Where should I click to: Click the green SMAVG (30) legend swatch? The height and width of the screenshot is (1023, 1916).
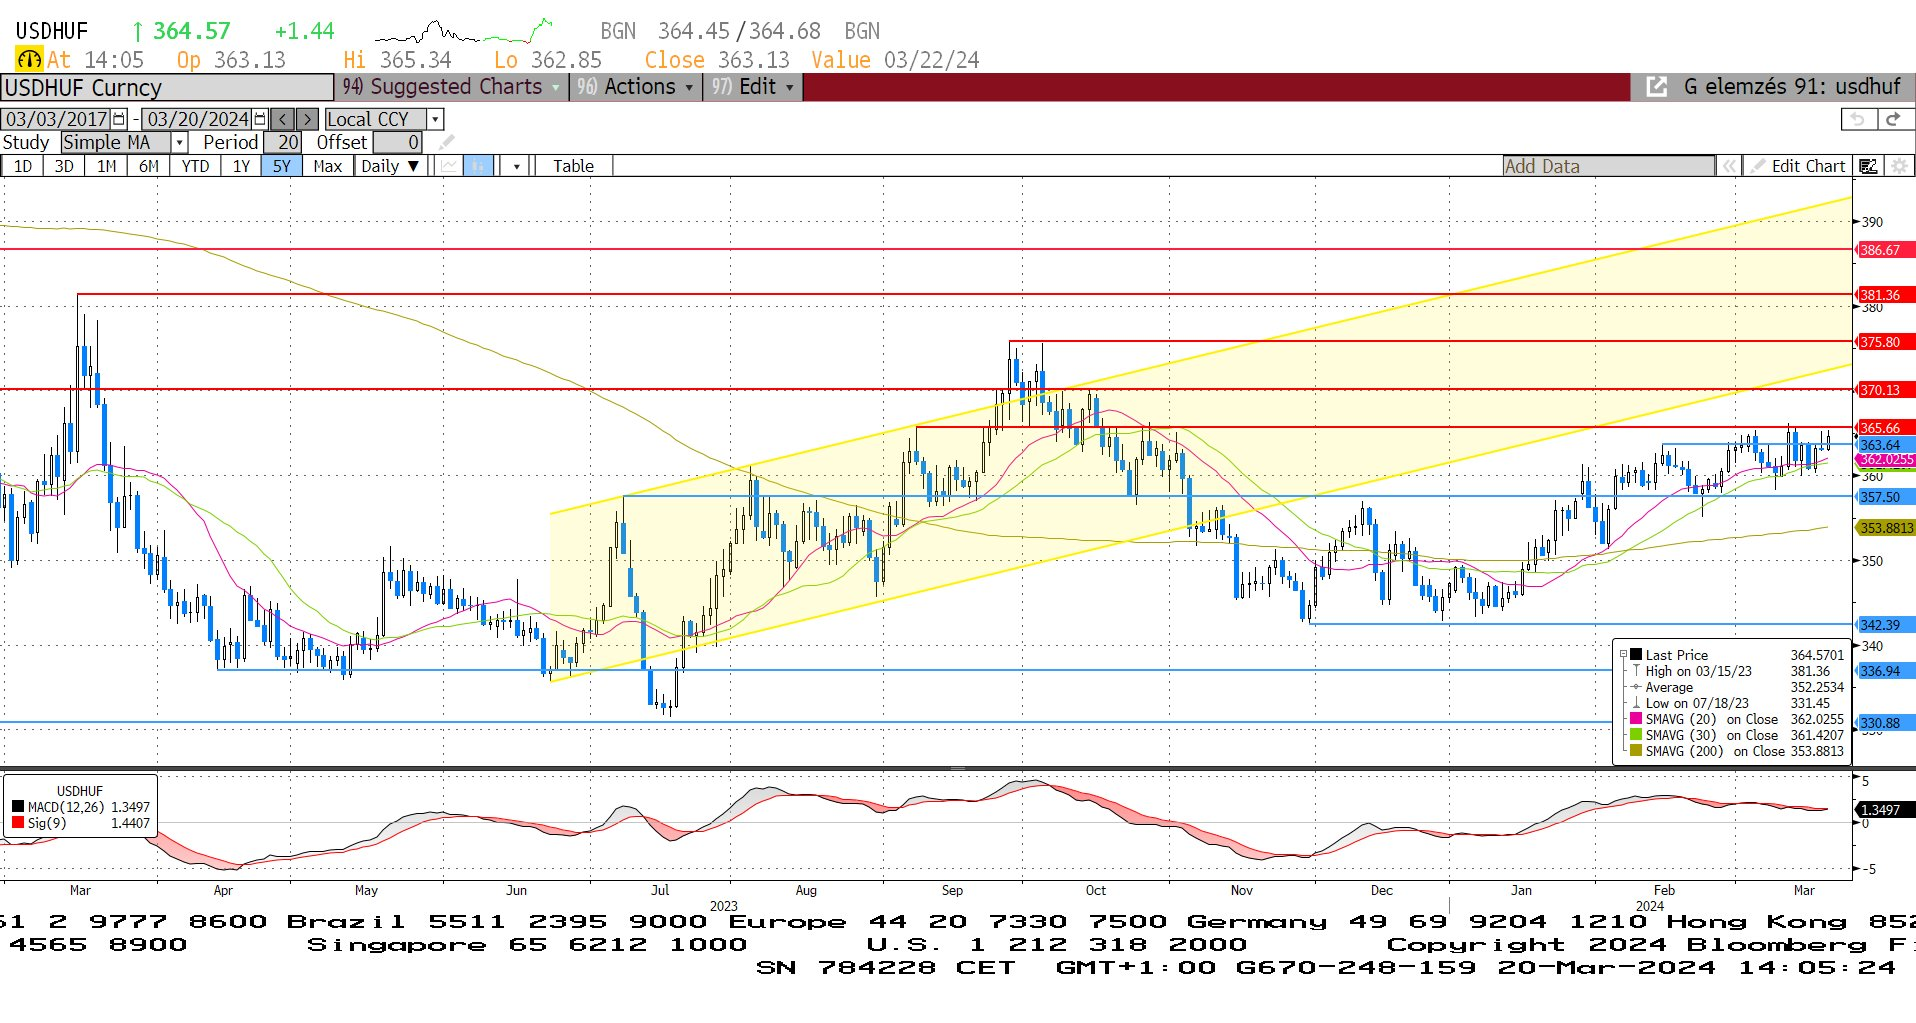[x=1636, y=735]
